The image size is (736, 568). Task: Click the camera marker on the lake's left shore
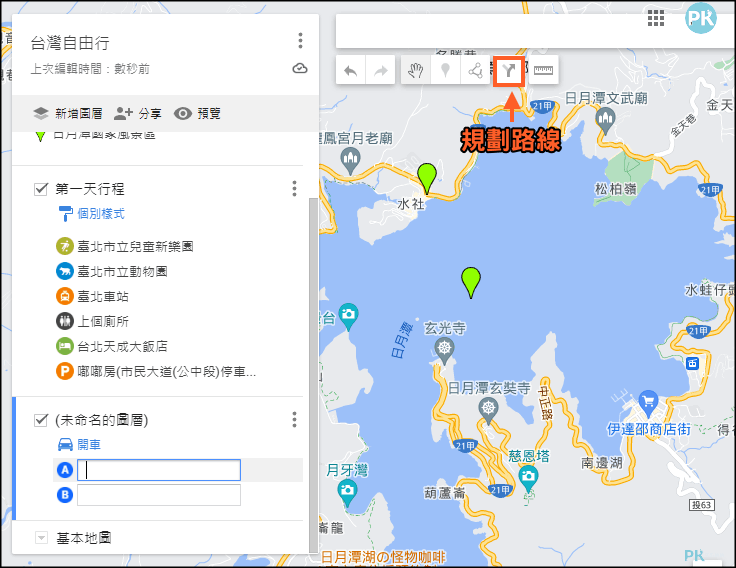(348, 316)
